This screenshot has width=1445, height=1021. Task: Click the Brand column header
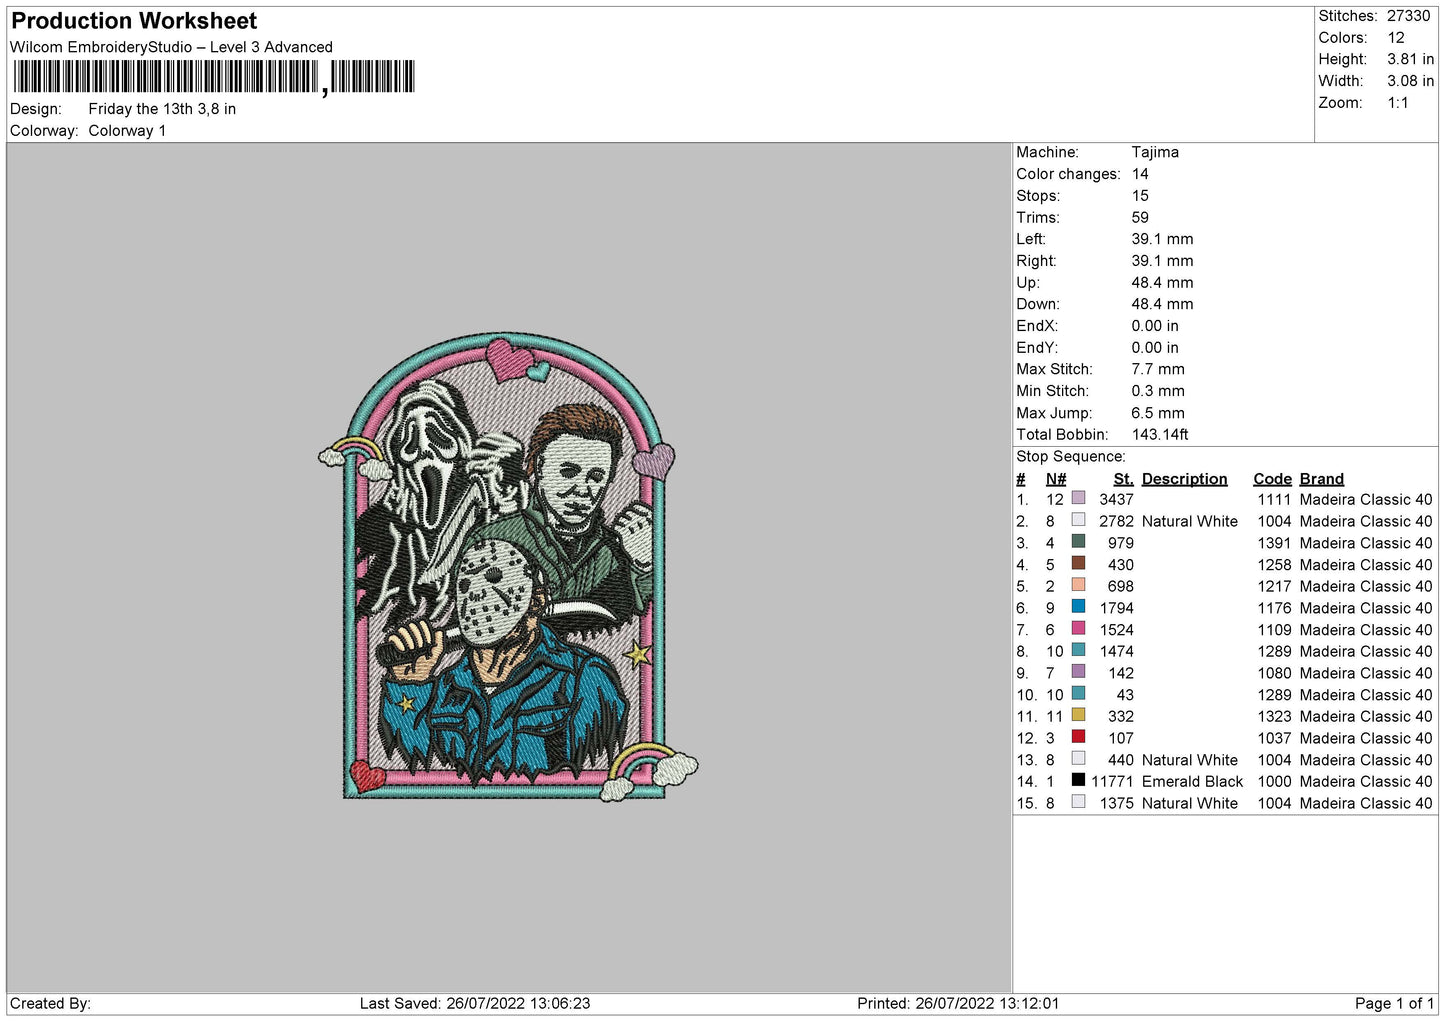click(1321, 479)
